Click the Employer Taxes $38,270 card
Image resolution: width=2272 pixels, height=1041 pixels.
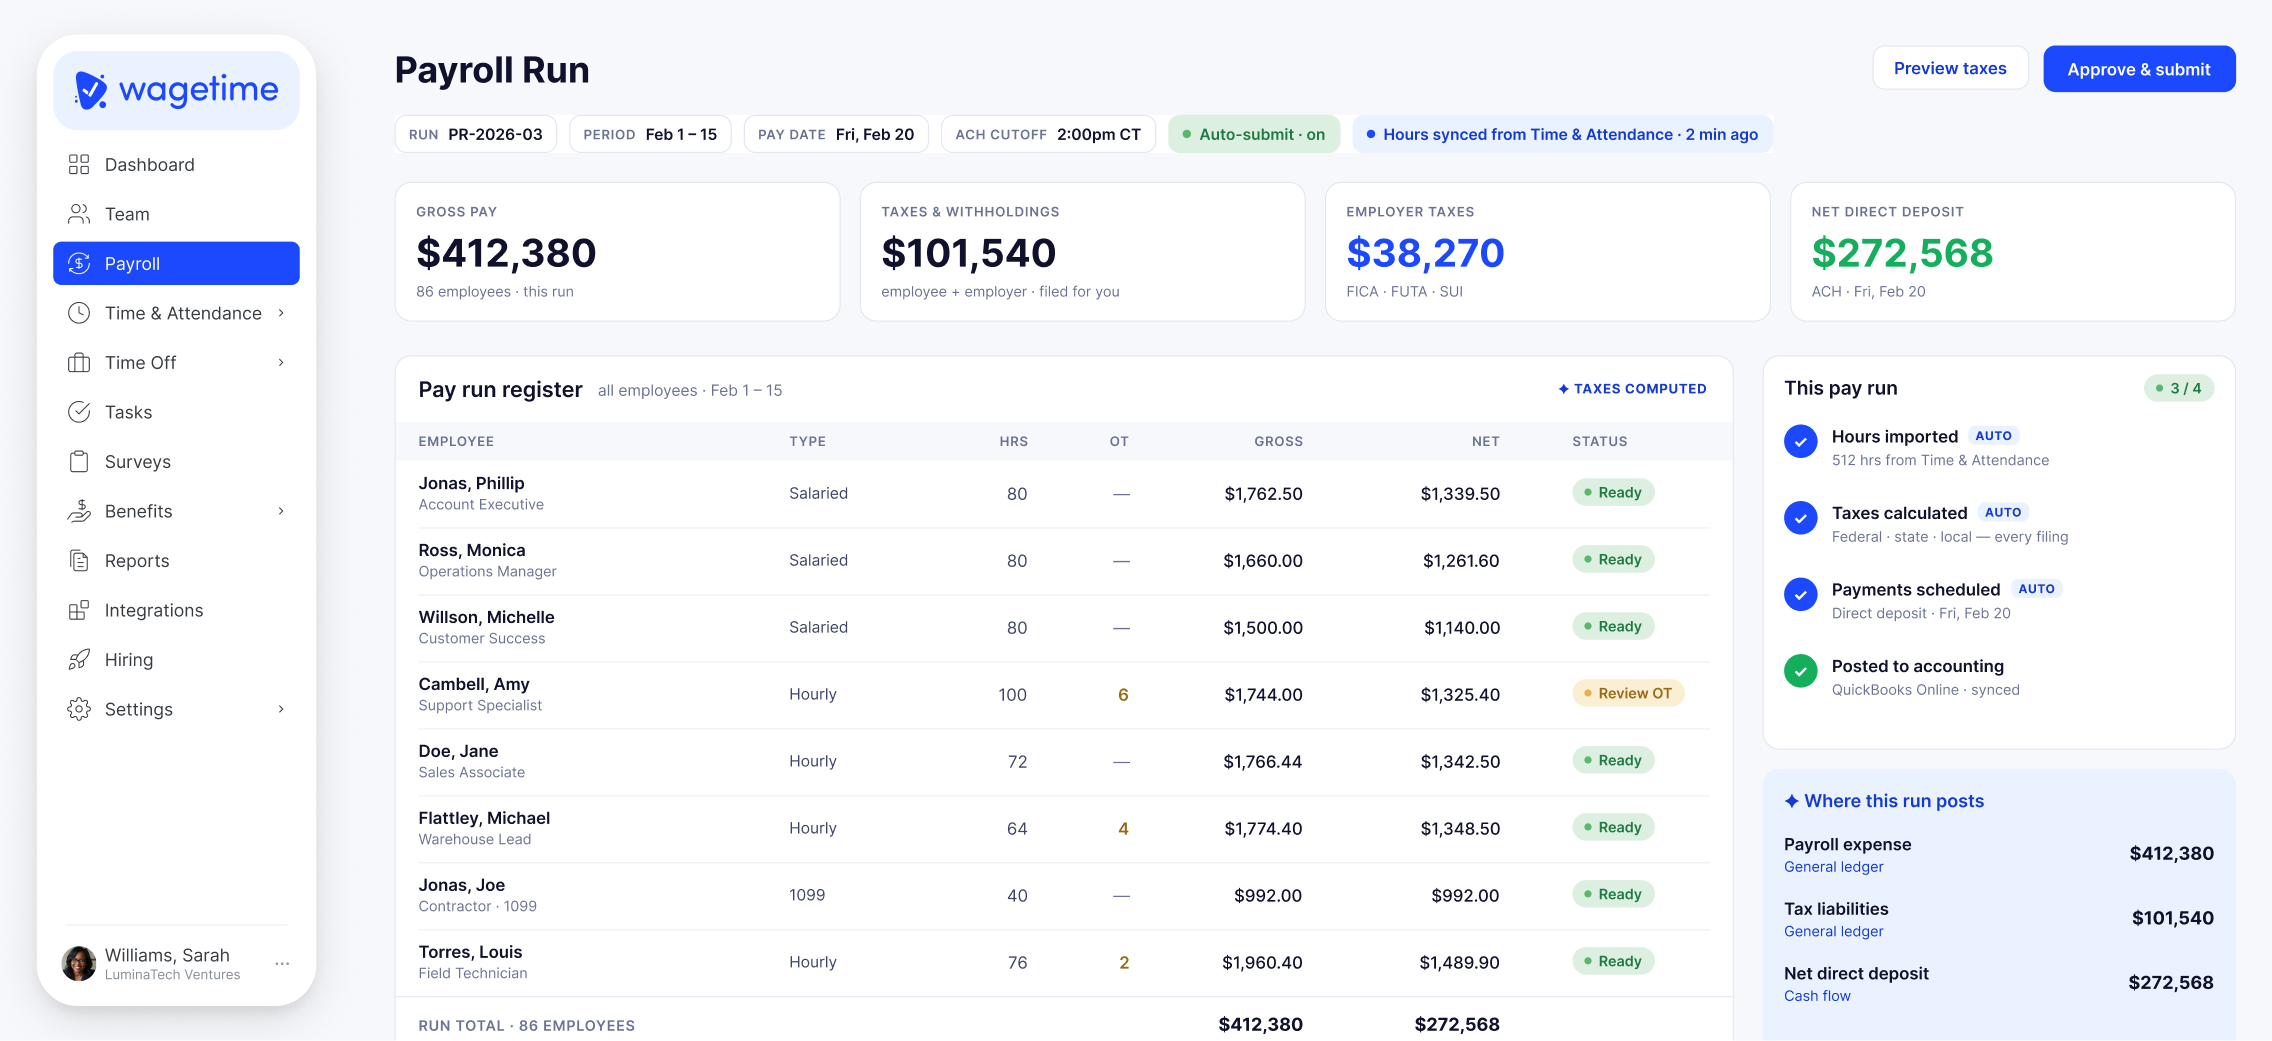(1547, 251)
